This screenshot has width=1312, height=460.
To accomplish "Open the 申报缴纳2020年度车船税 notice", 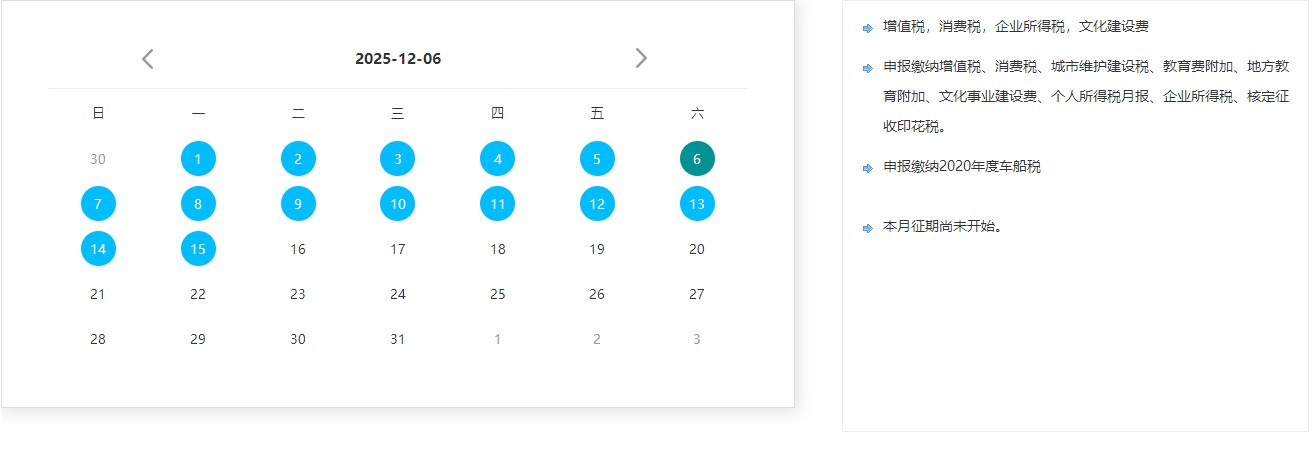I will point(962,167).
